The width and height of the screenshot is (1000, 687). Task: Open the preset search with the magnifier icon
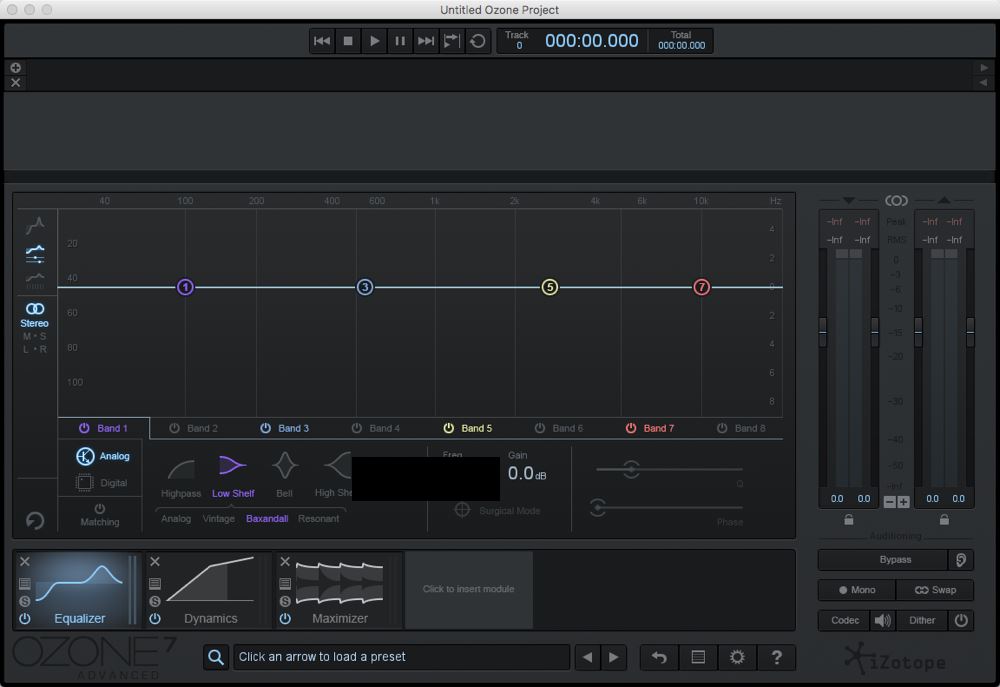pos(216,657)
